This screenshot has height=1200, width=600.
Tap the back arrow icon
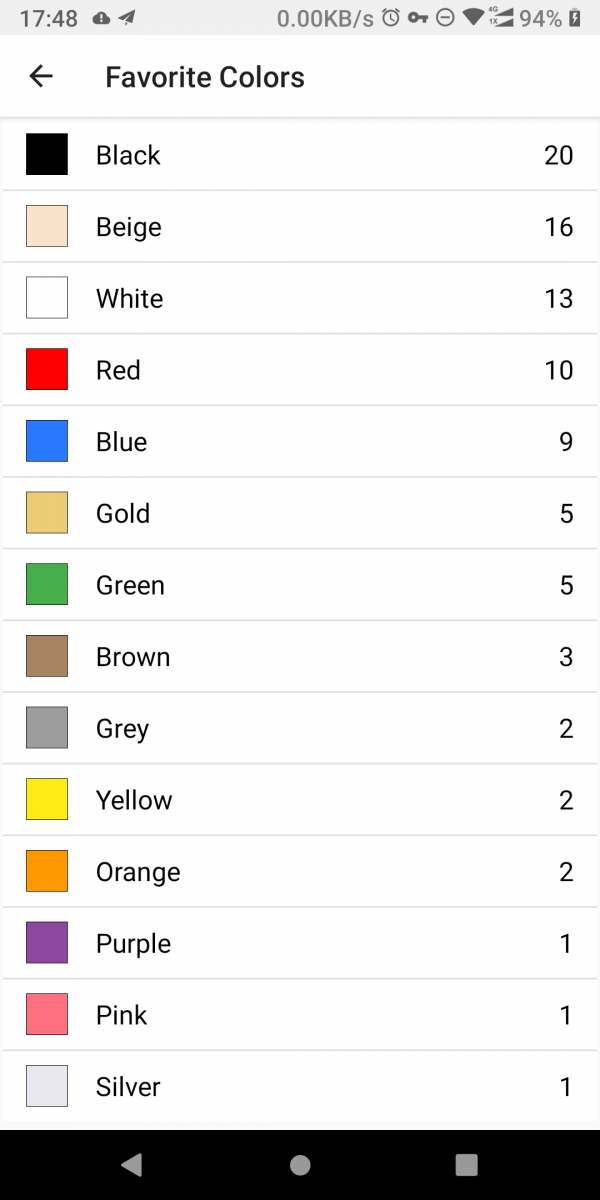point(41,76)
